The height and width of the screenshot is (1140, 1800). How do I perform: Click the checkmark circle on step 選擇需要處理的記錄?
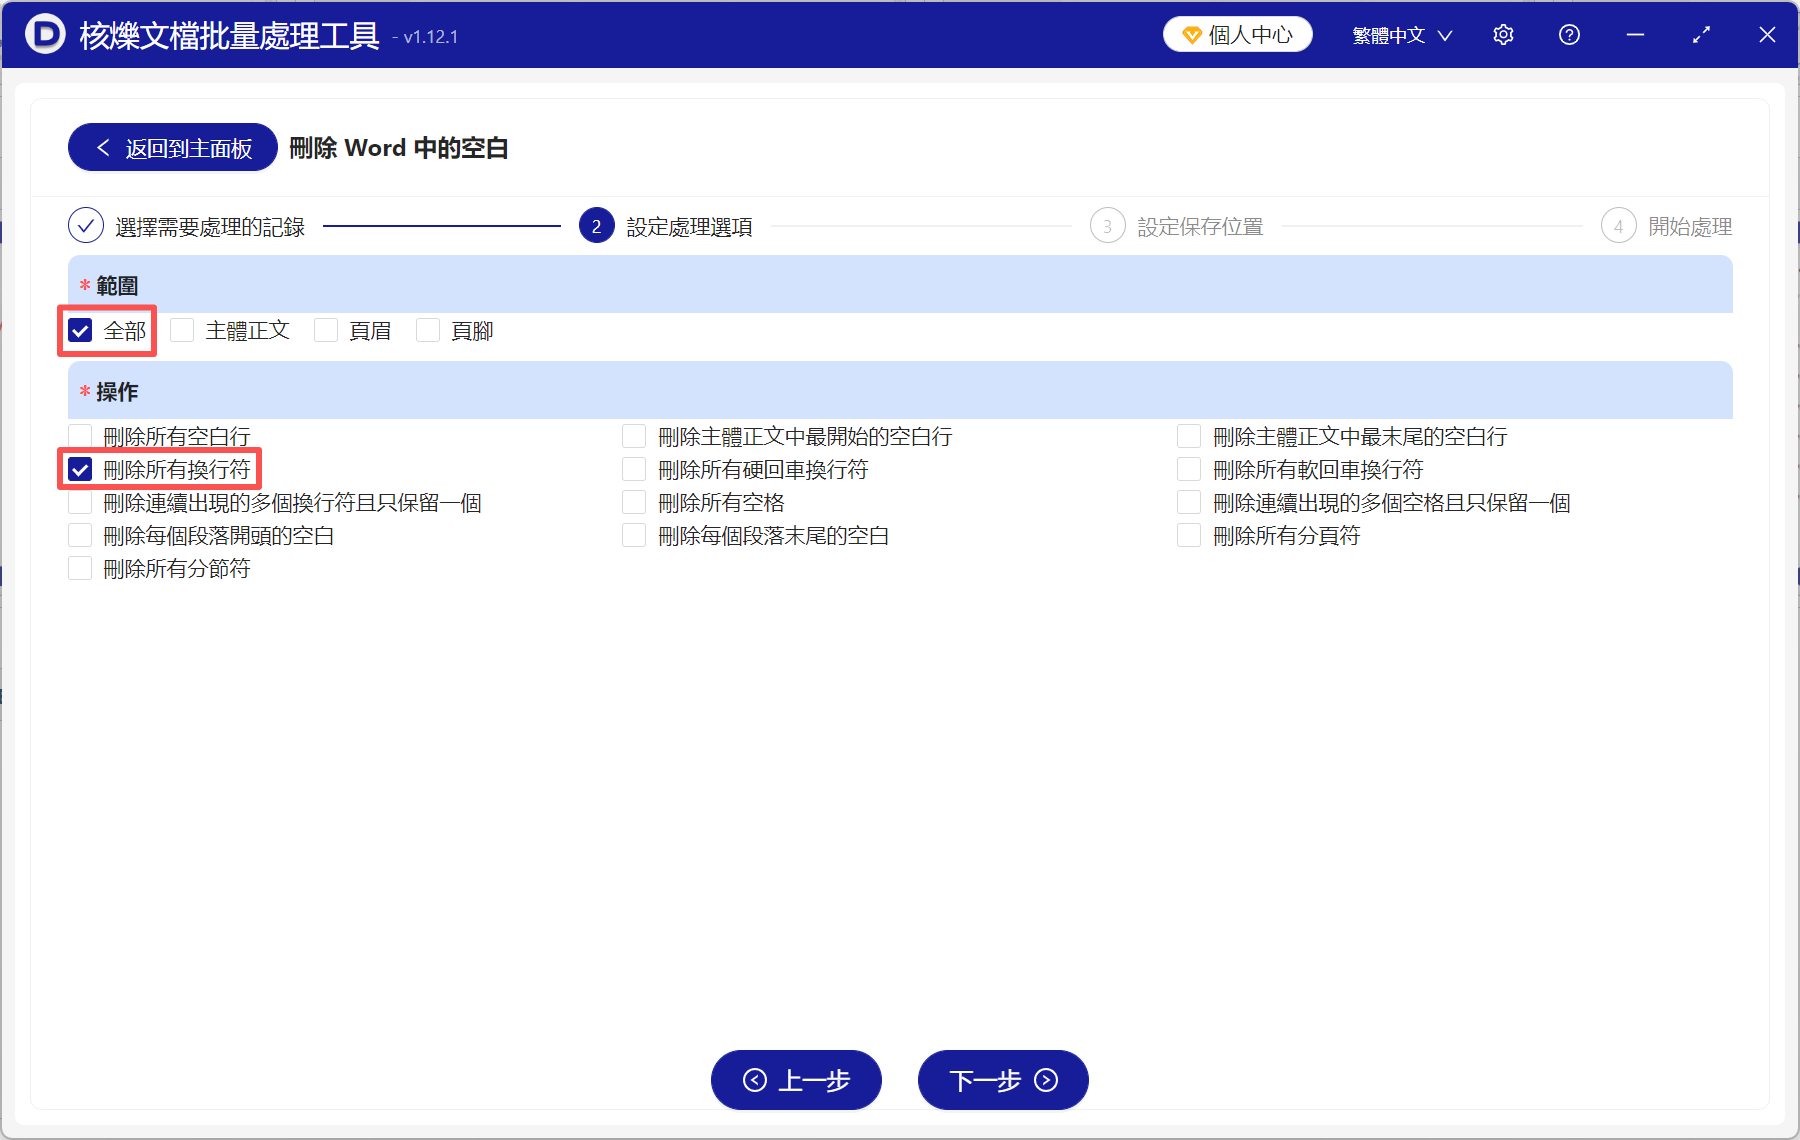click(86, 226)
